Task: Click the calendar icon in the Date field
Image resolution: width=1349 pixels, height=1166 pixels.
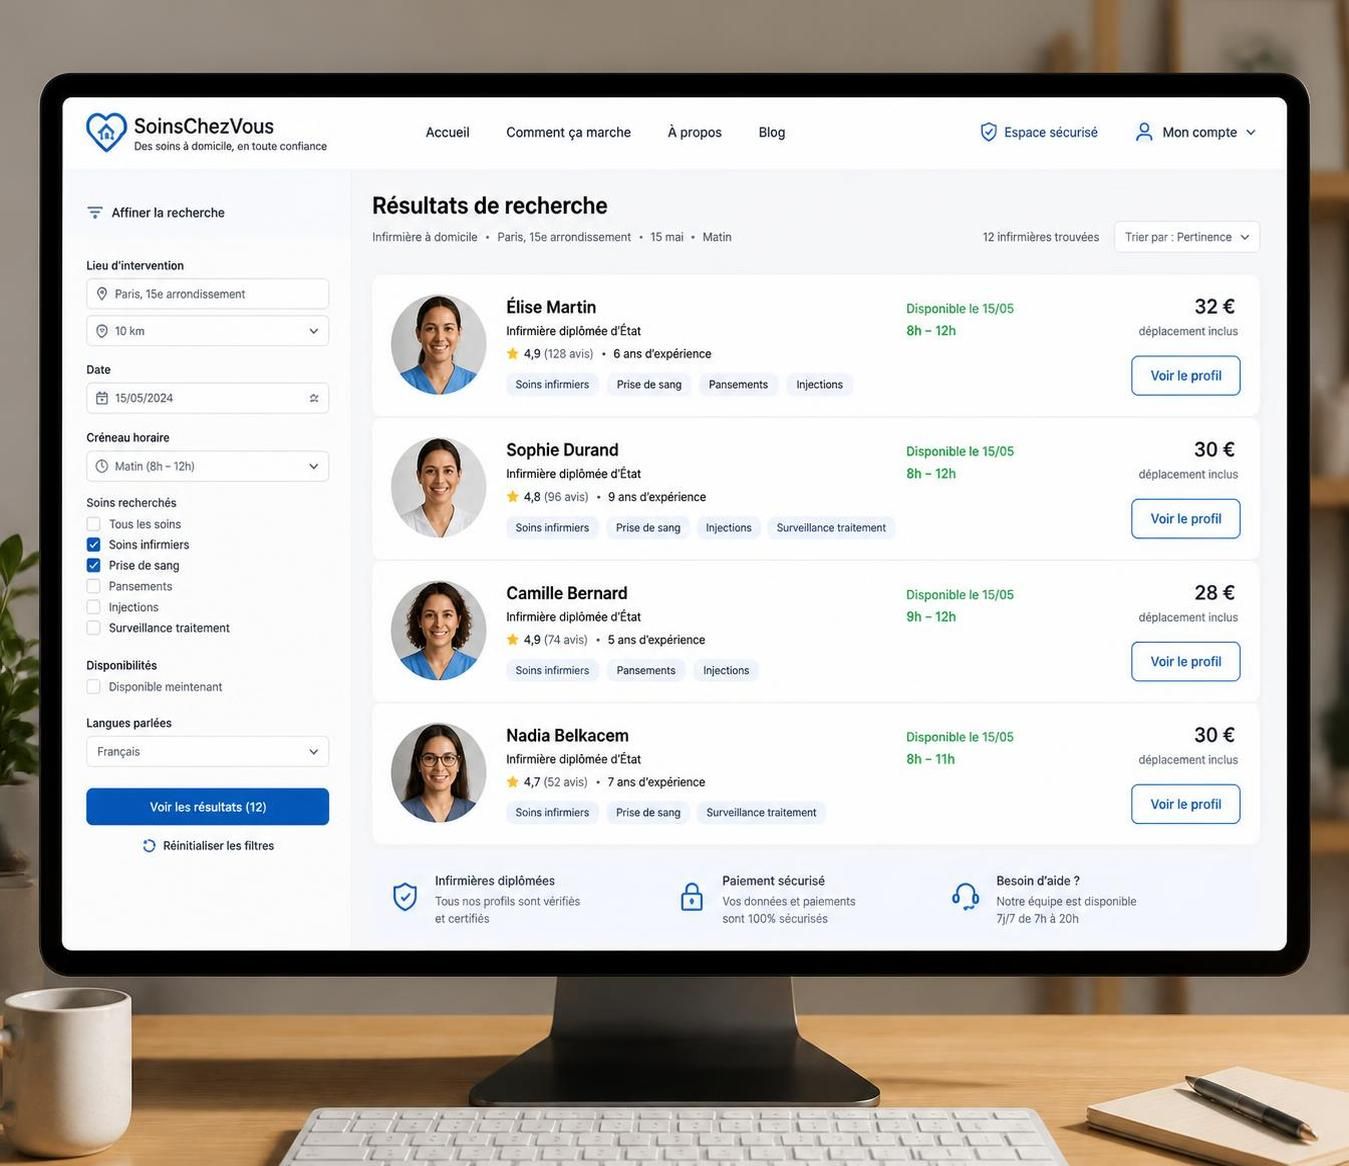Action: coord(101,398)
